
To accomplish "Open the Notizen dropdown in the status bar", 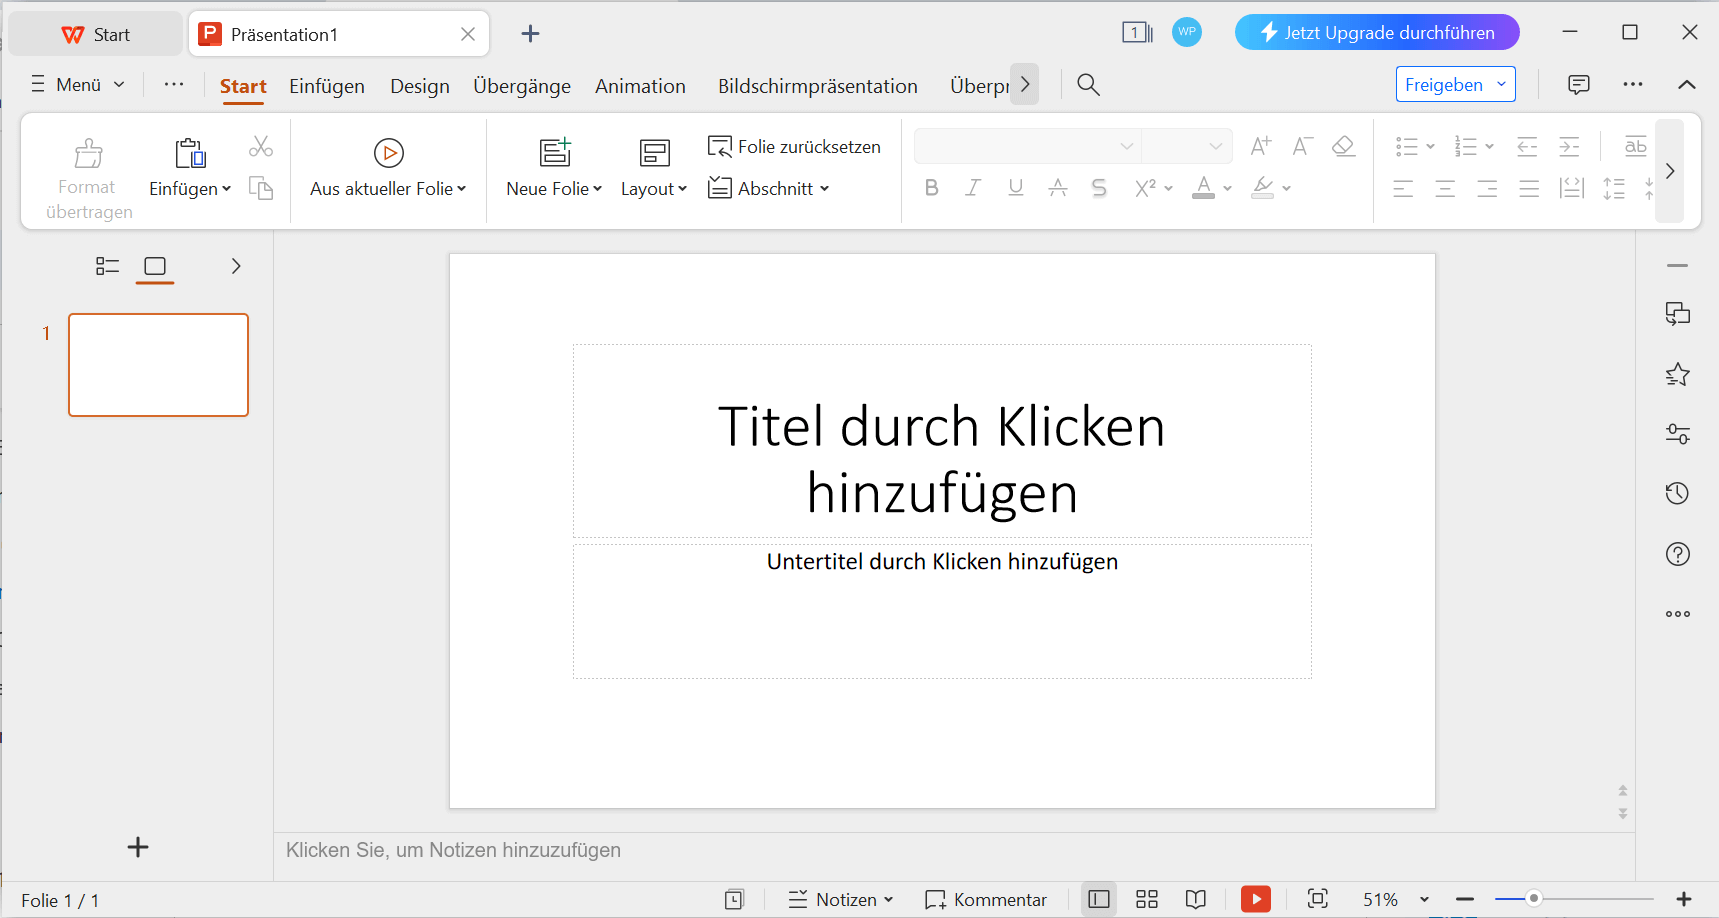I will [x=841, y=898].
